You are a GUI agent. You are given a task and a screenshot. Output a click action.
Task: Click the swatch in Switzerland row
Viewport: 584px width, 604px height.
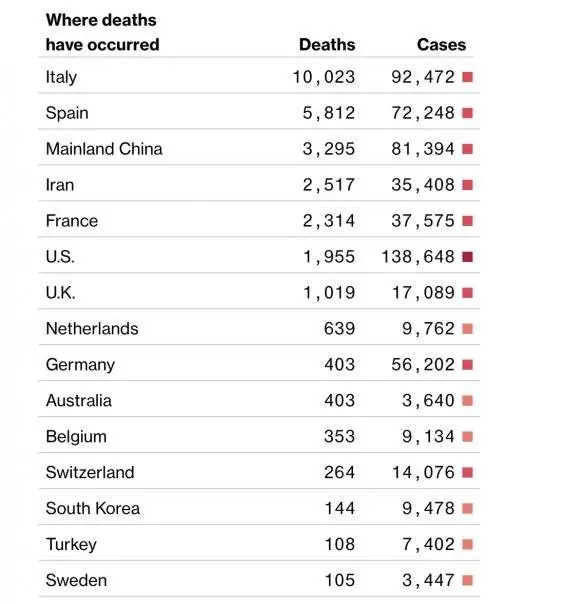[467, 473]
